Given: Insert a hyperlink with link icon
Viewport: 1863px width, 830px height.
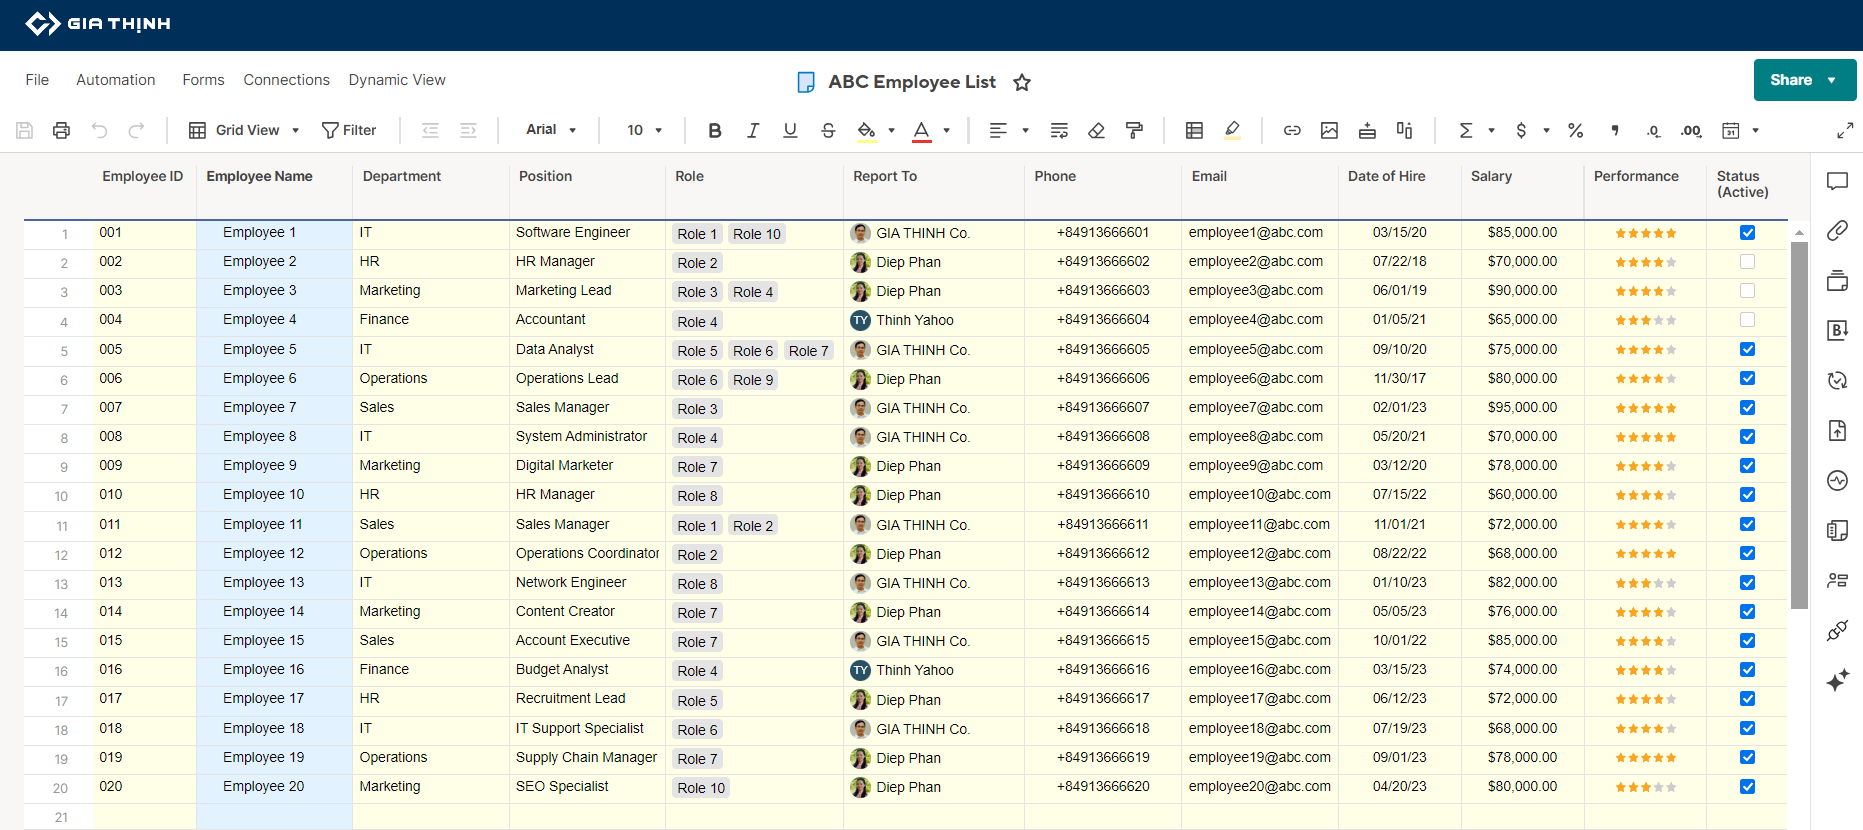Looking at the screenshot, I should pyautogui.click(x=1292, y=130).
